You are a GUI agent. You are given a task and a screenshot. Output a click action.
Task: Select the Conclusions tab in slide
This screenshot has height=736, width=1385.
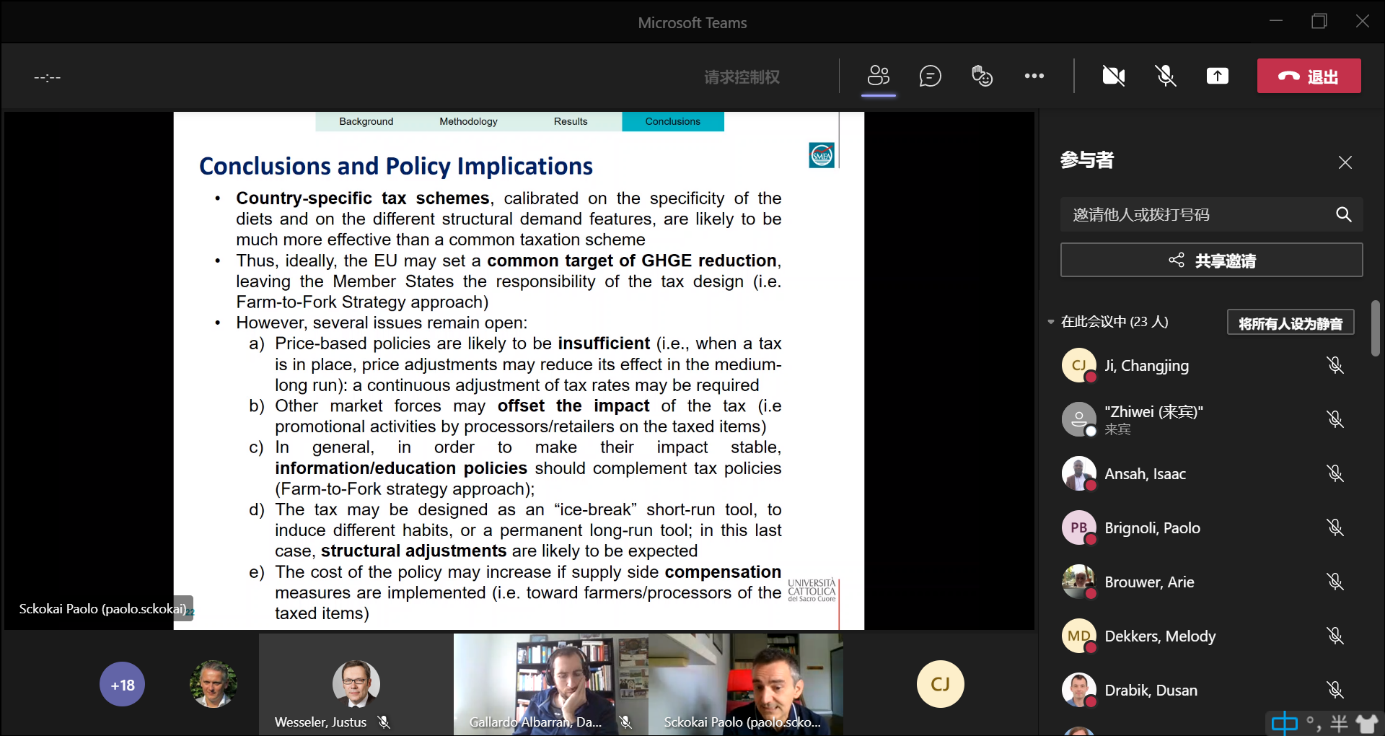point(672,121)
